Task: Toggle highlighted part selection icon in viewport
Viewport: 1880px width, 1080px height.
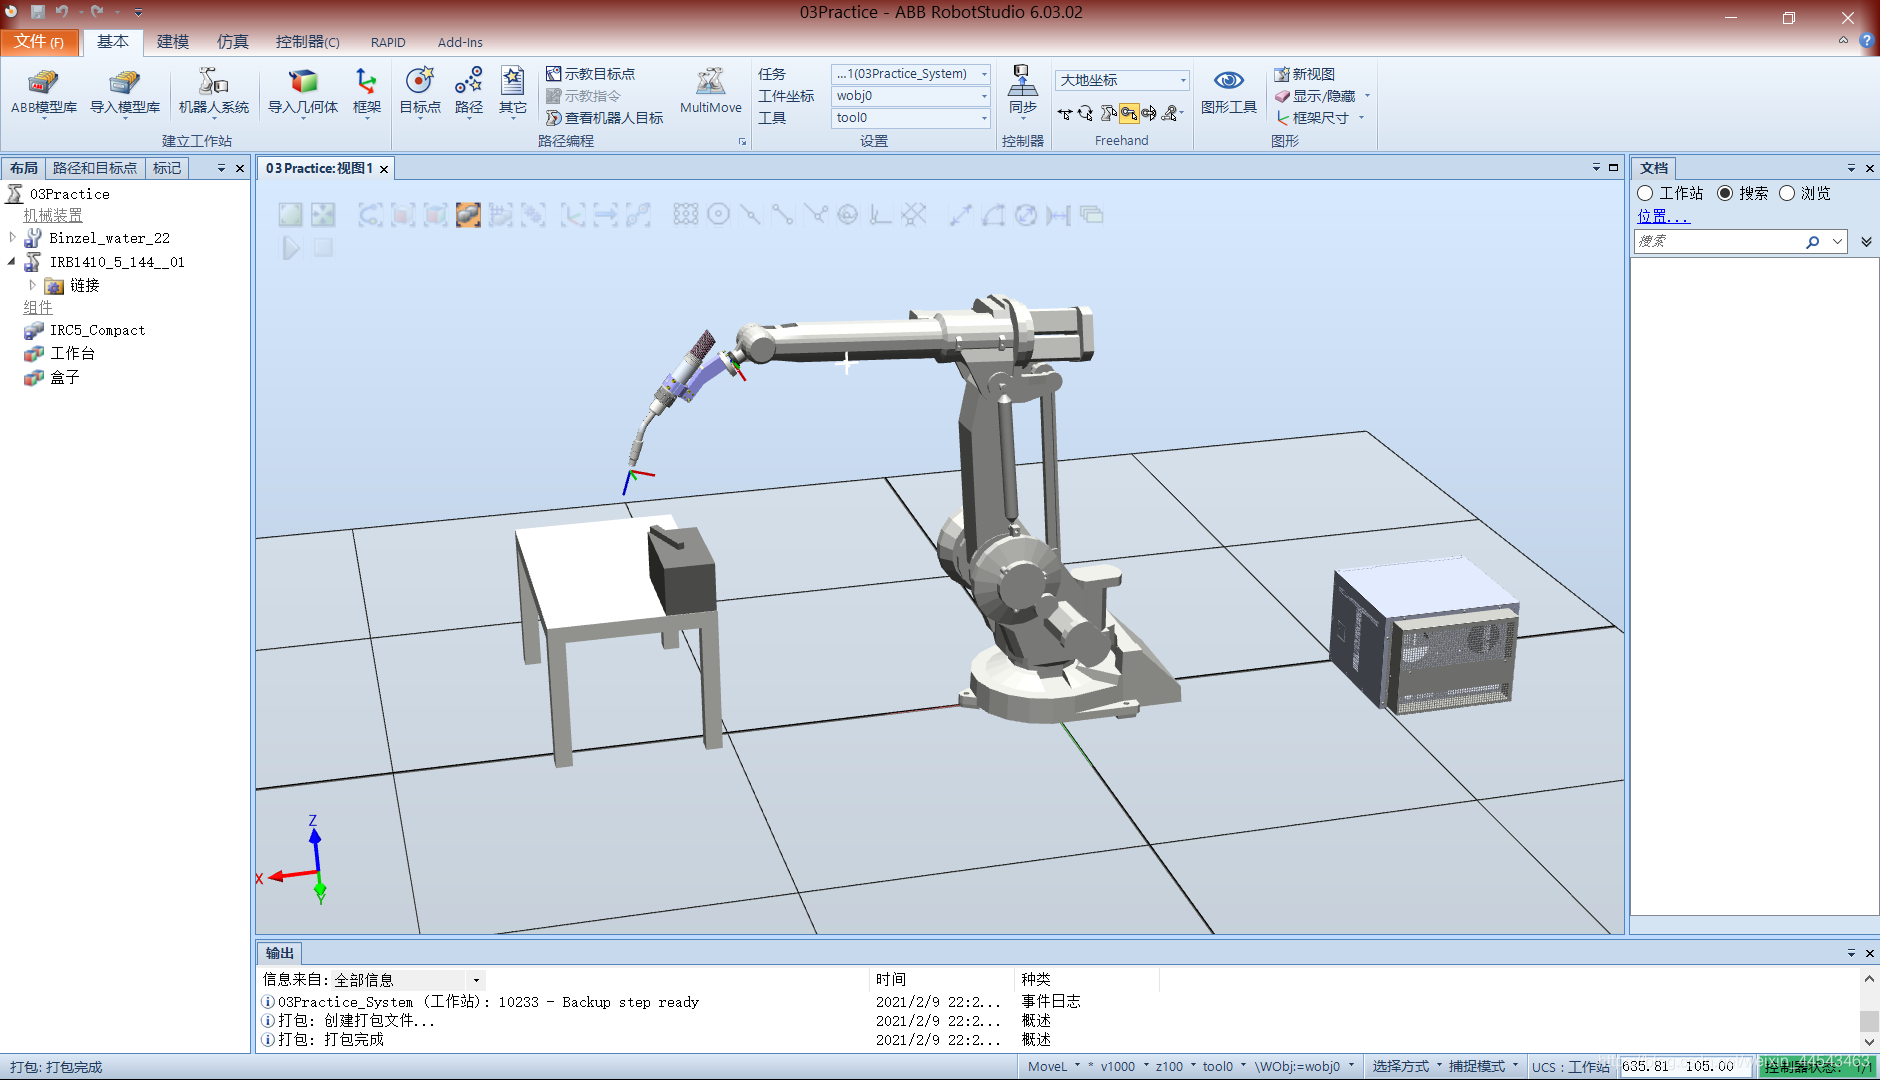Action: [x=468, y=214]
